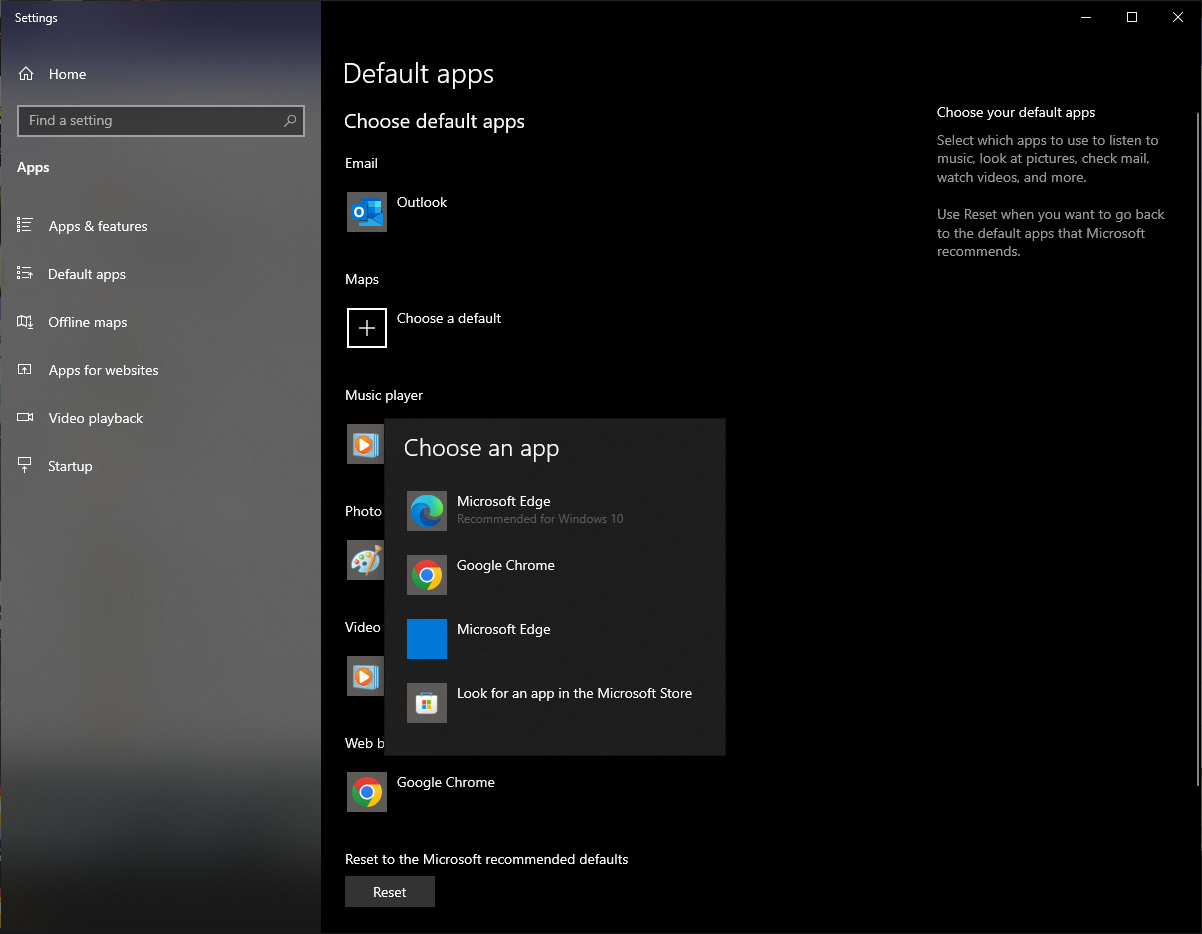This screenshot has height=934, width=1202.
Task: Select Google Chrome in Choose an app
Action: pos(555,575)
